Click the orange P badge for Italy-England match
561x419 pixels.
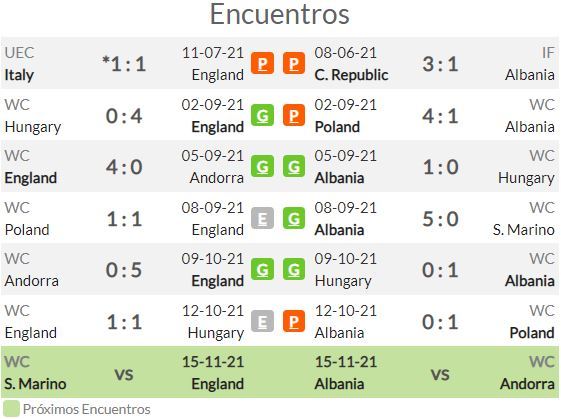coord(262,63)
